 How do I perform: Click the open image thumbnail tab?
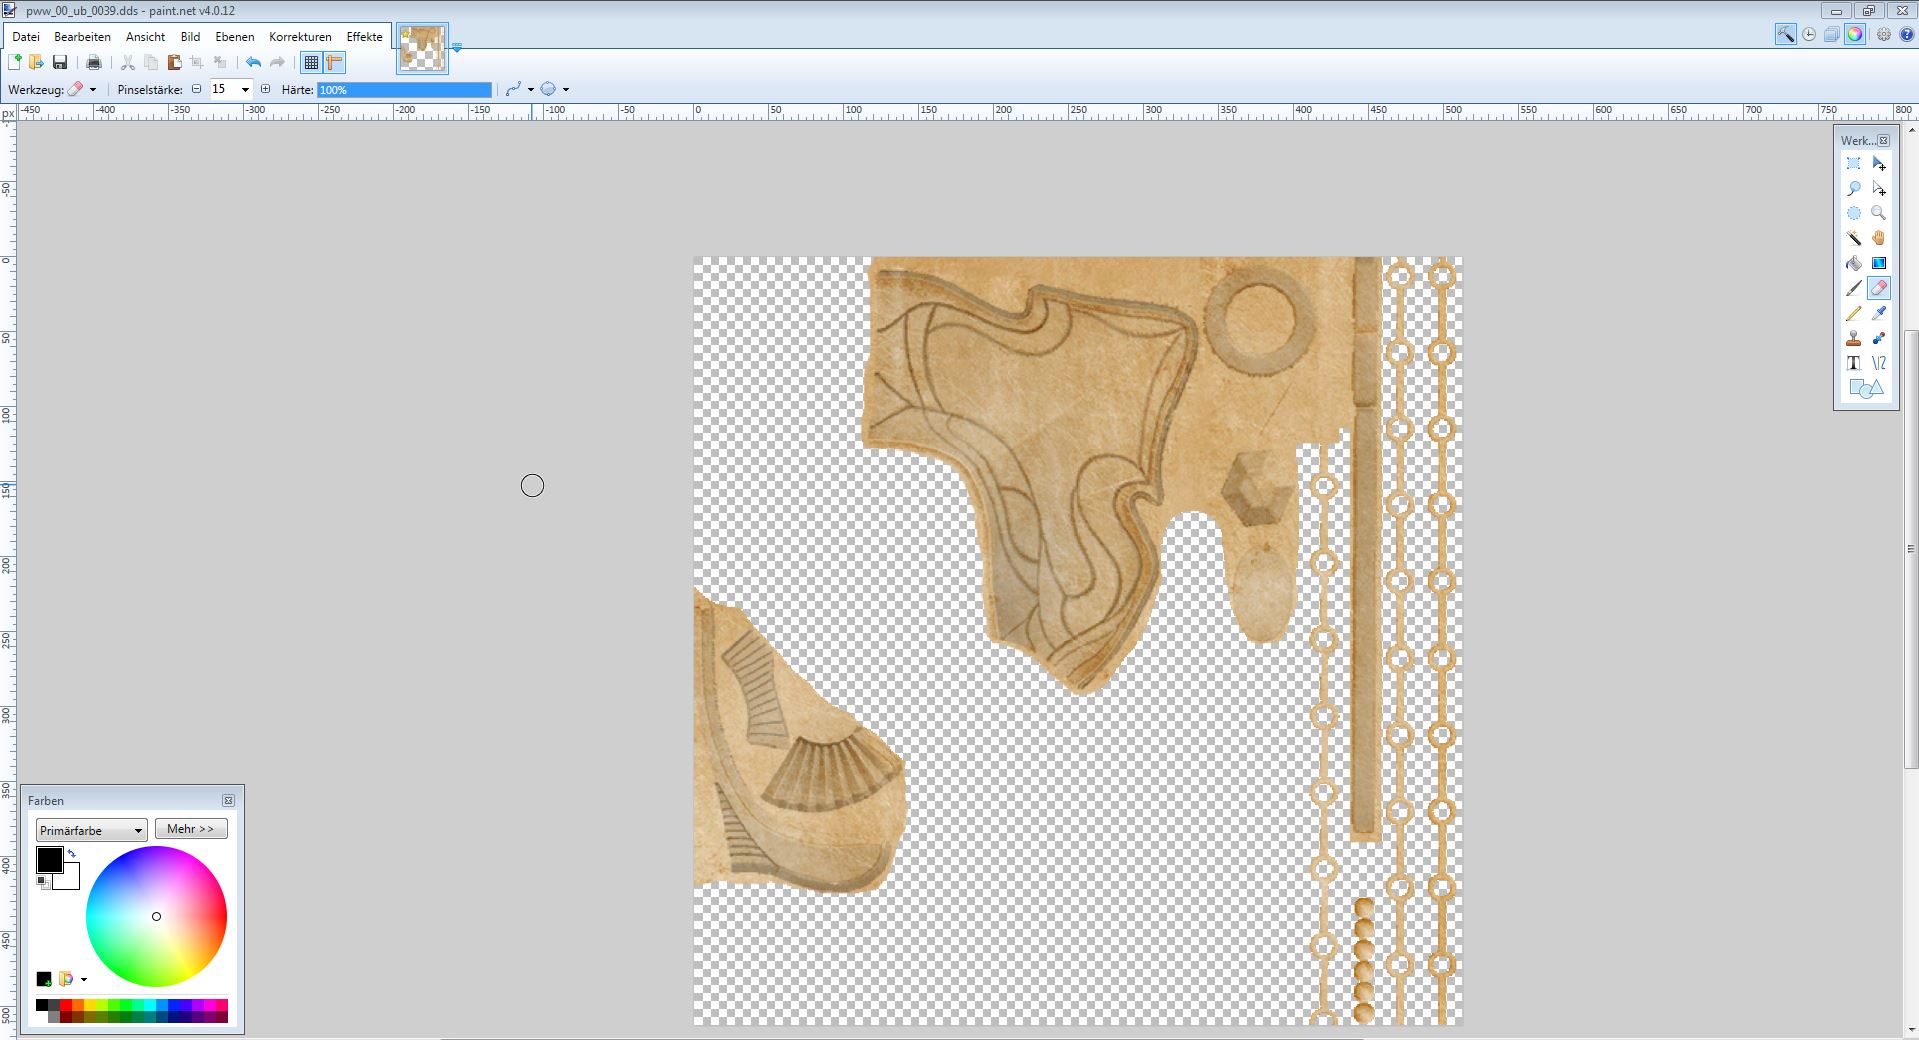tap(422, 49)
